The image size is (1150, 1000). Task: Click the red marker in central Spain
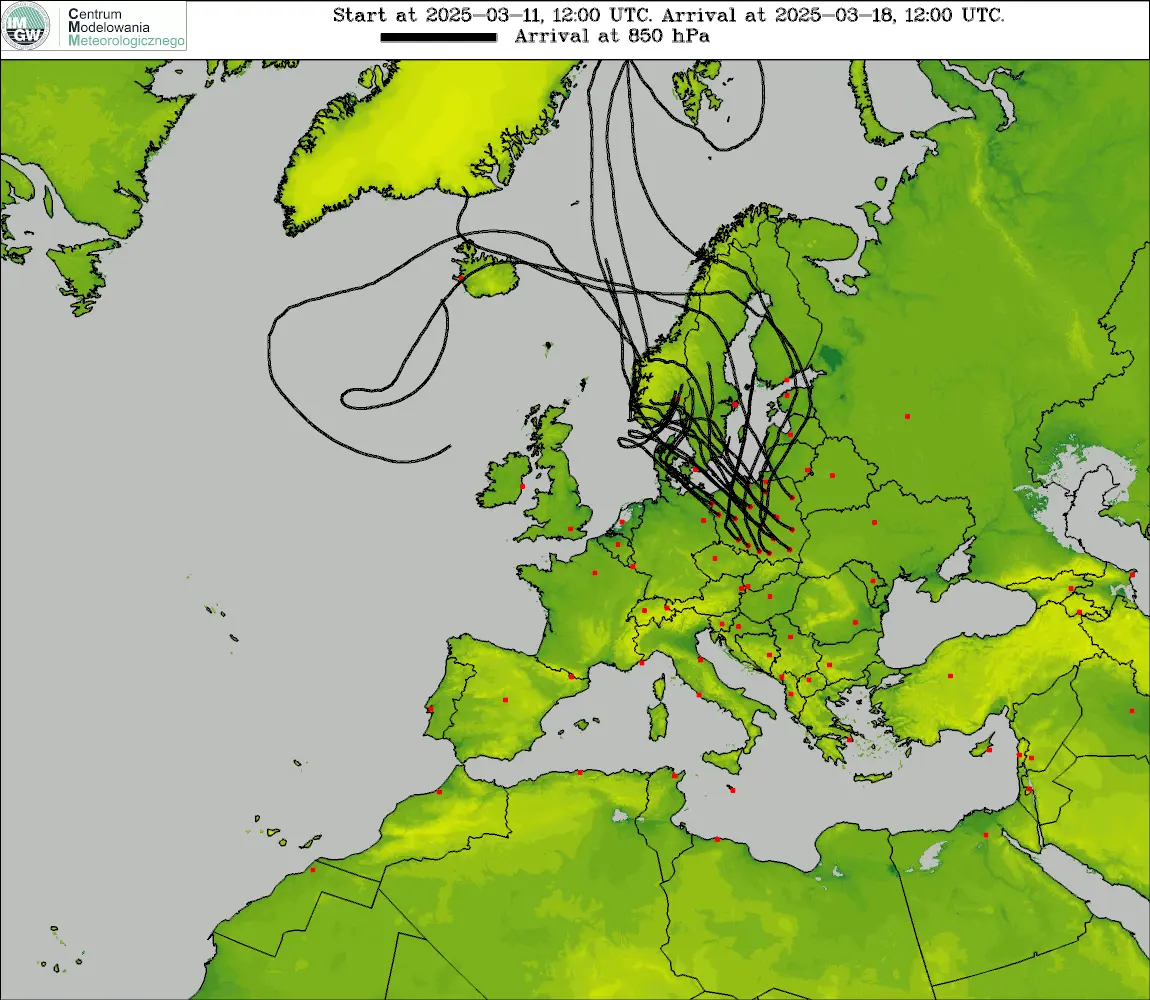point(505,700)
